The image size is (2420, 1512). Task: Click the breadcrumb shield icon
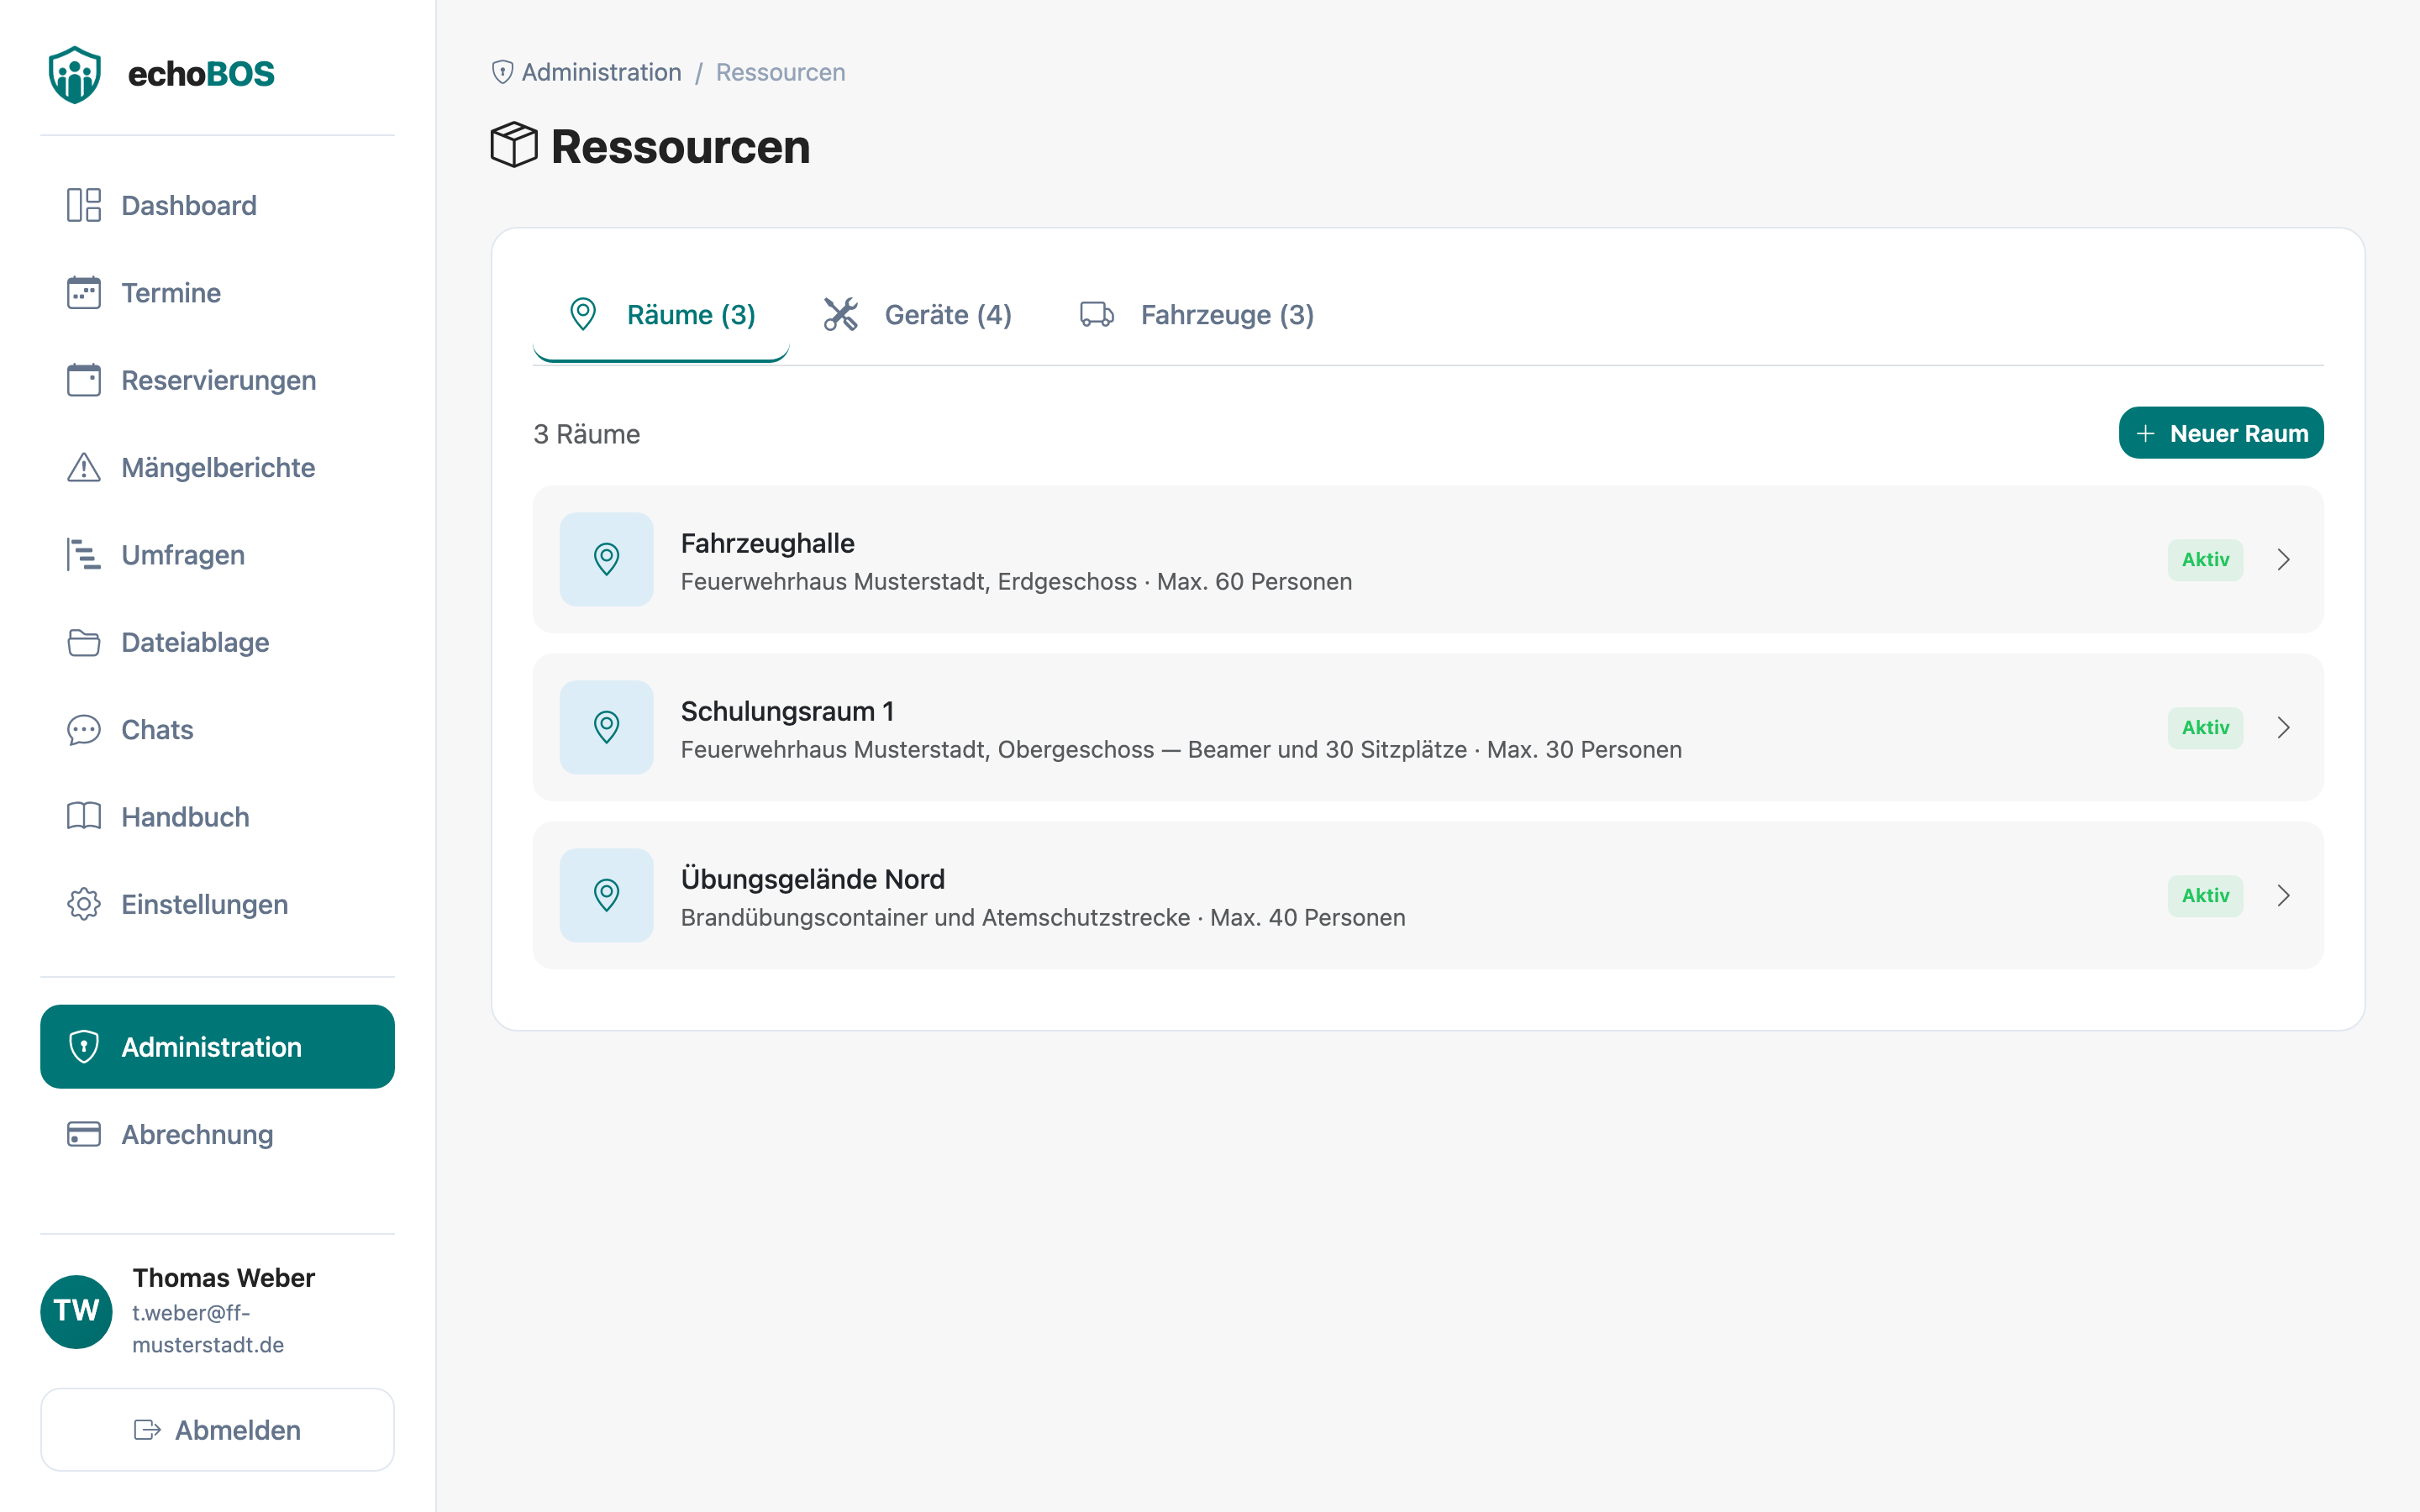tap(503, 72)
